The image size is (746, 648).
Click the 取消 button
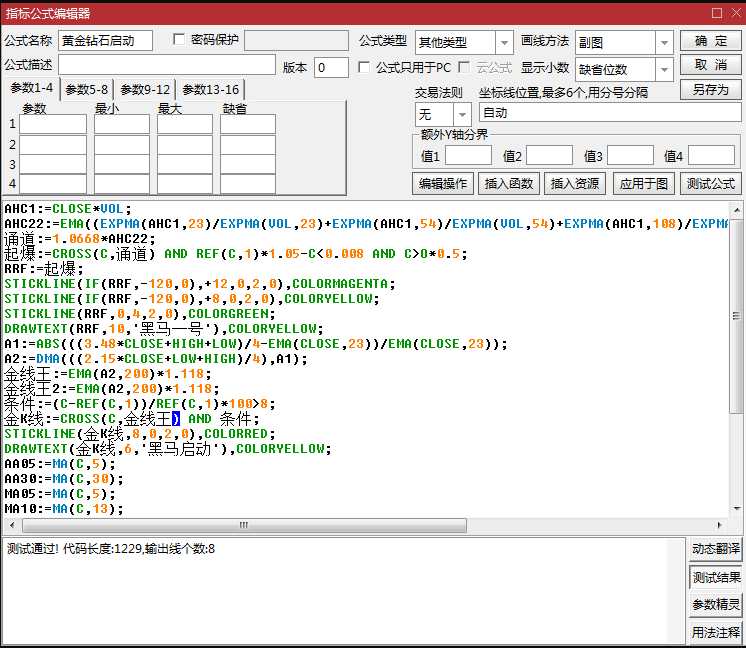click(x=711, y=65)
